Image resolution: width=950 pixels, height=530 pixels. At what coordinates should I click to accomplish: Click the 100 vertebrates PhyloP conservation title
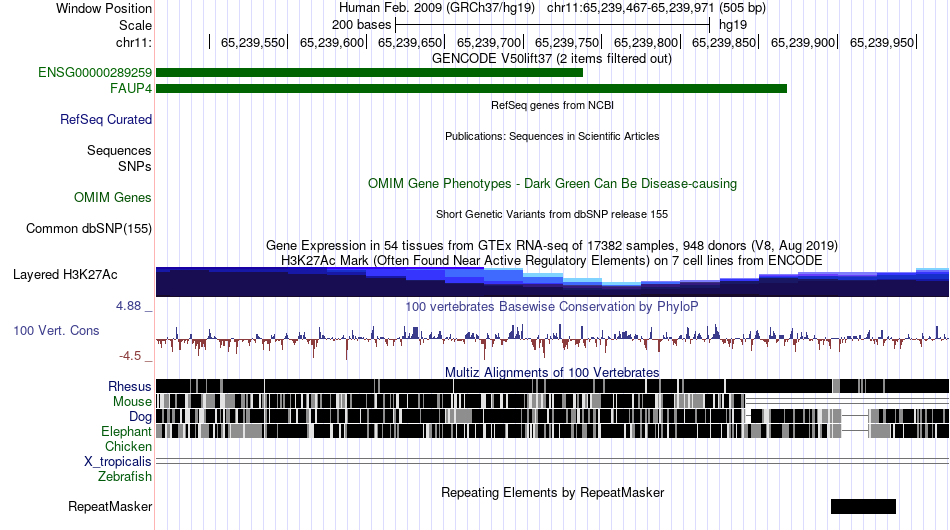click(552, 306)
